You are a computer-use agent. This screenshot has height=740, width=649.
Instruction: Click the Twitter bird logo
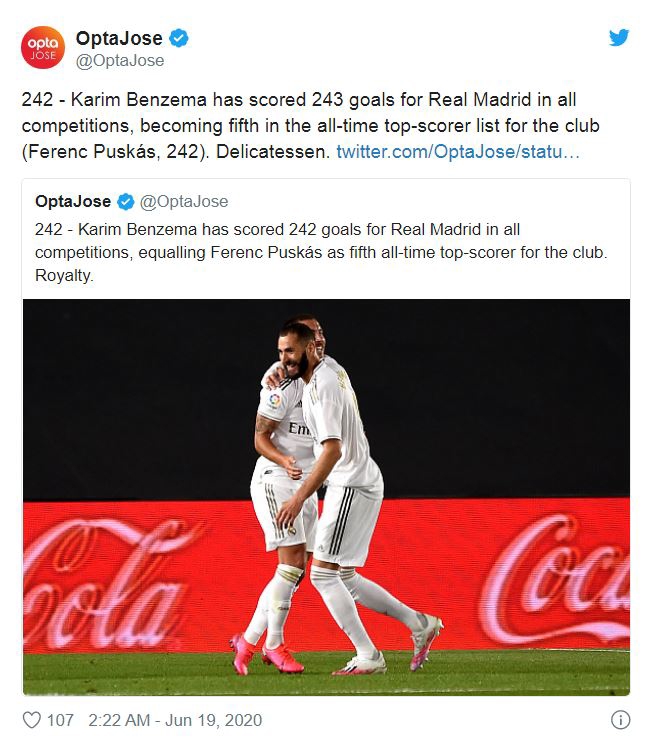tap(619, 38)
